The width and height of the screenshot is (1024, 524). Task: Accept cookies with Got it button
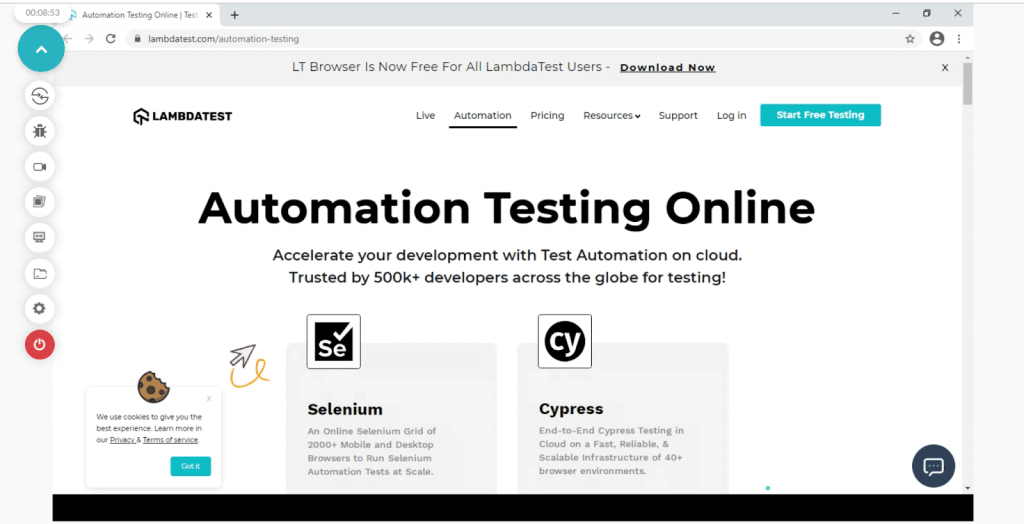click(190, 466)
